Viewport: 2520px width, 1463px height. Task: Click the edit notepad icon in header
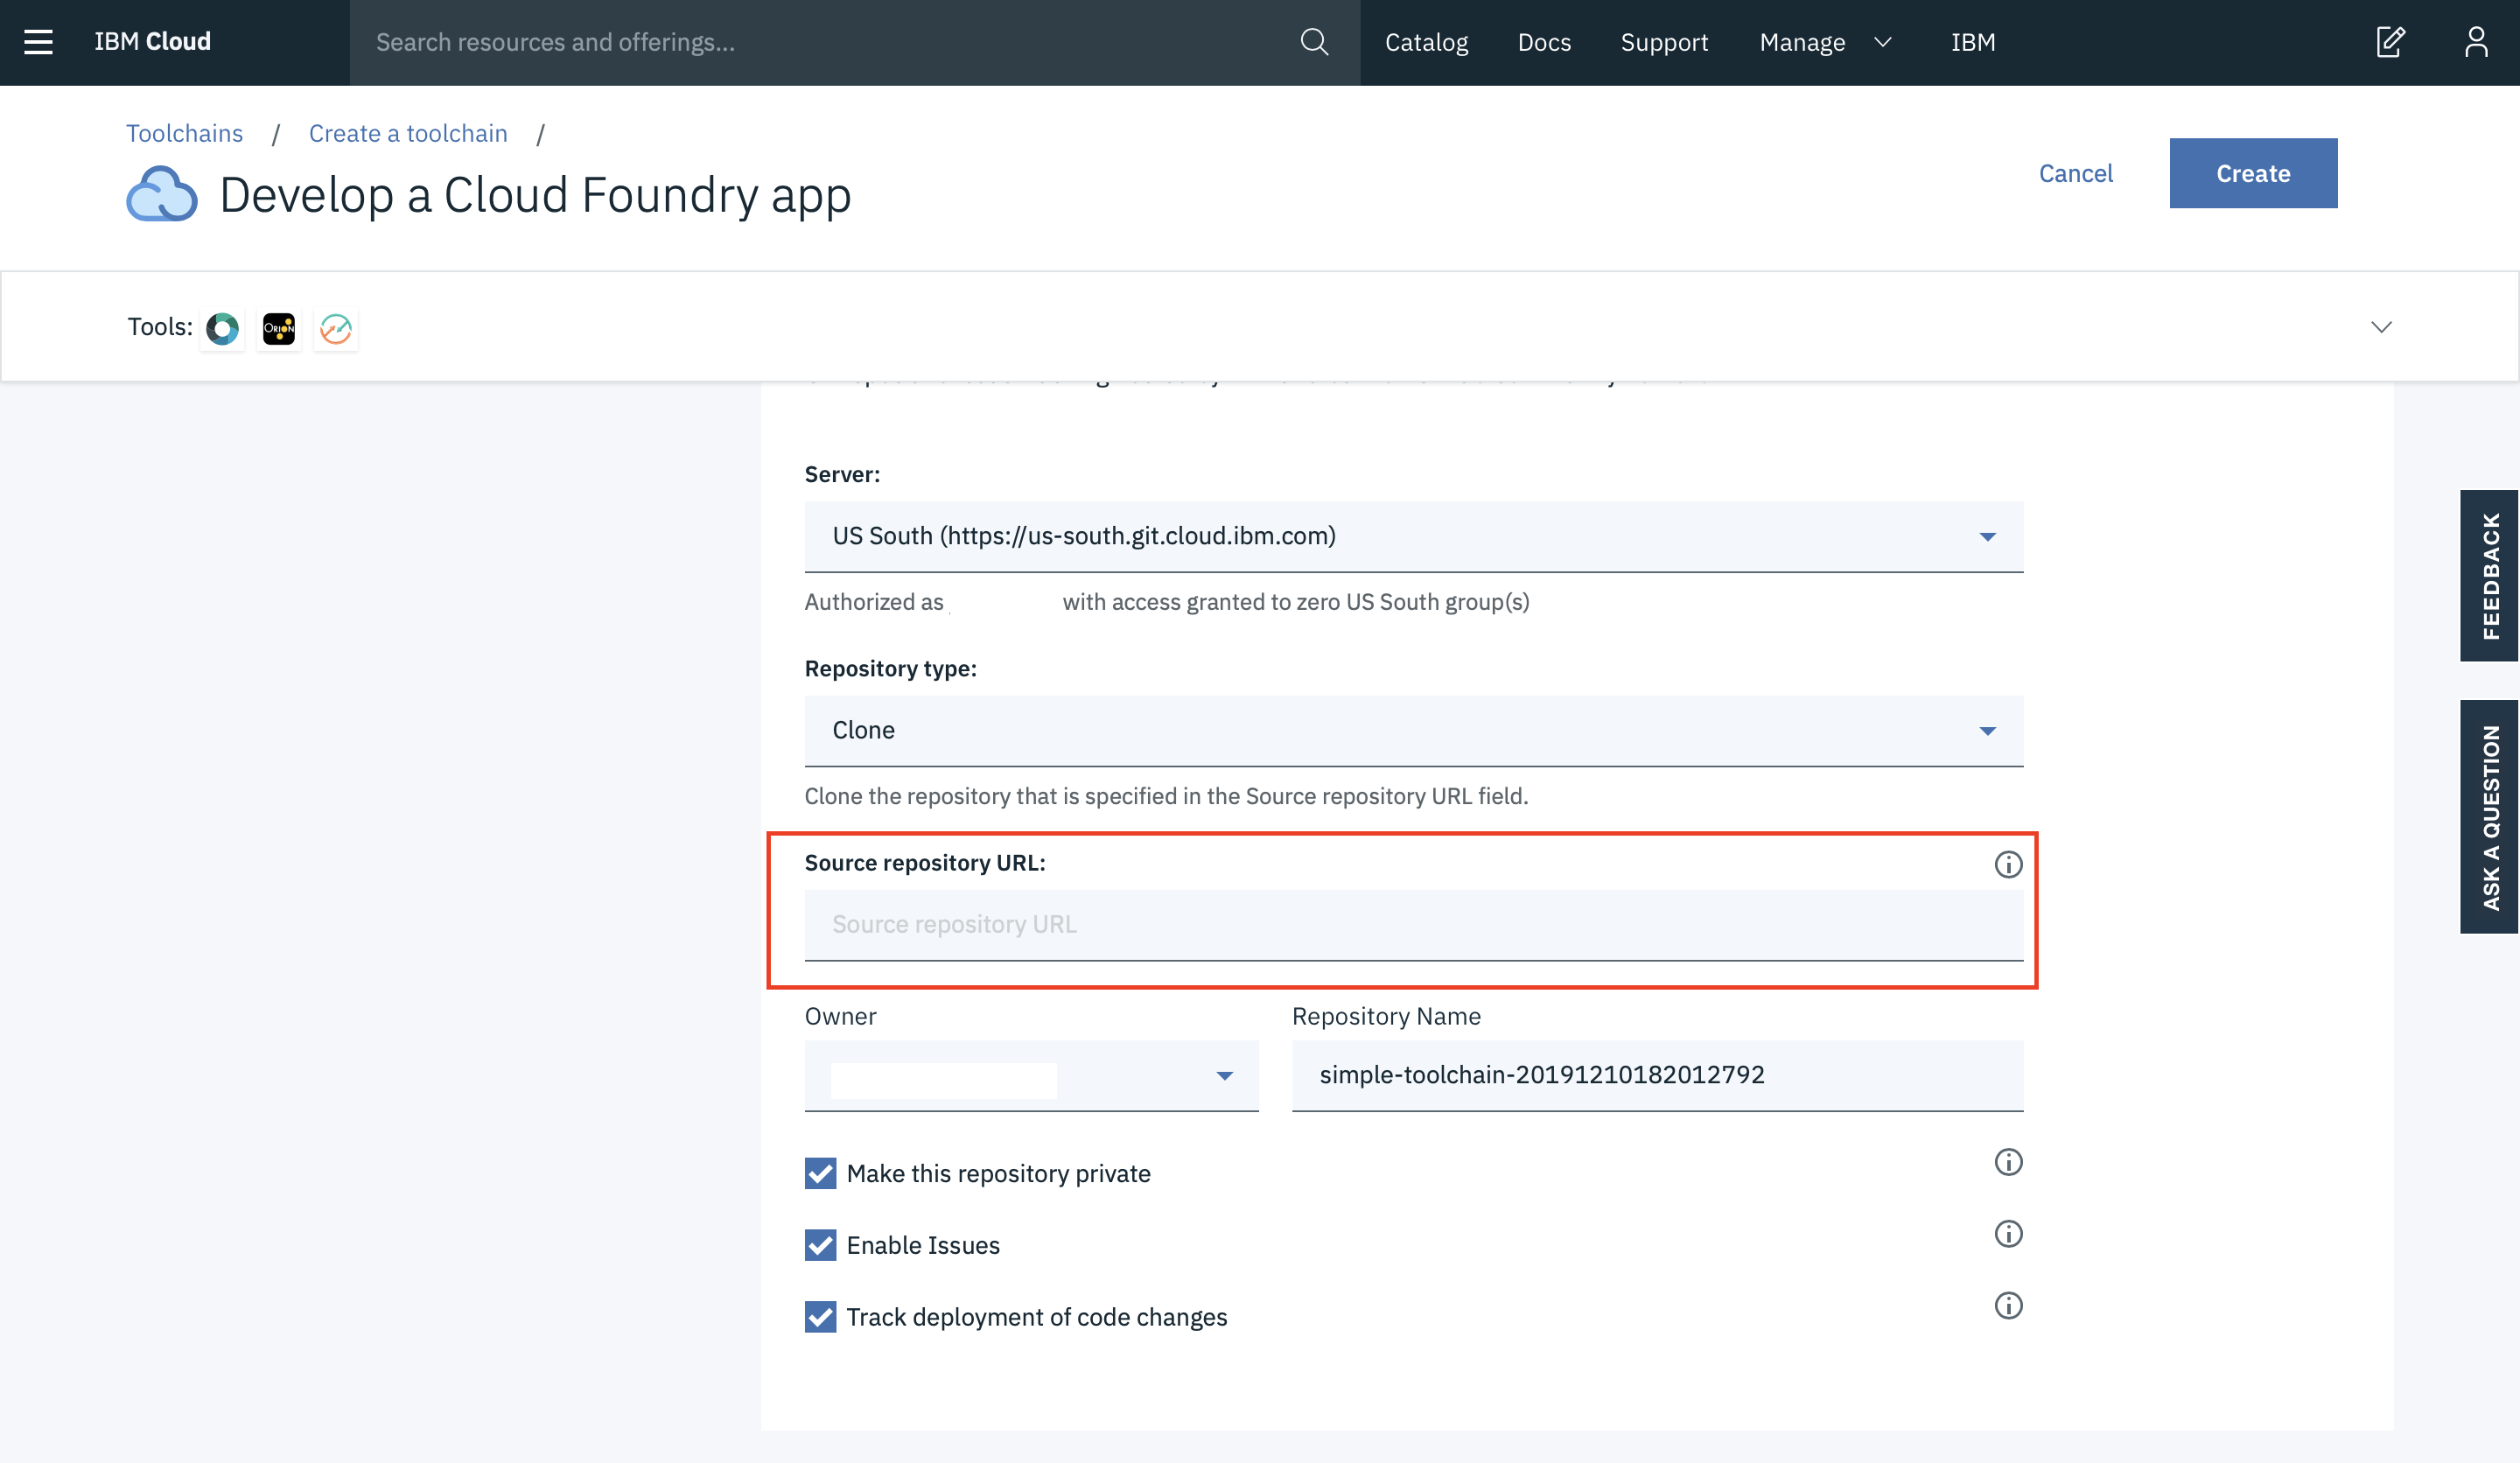click(x=2390, y=42)
